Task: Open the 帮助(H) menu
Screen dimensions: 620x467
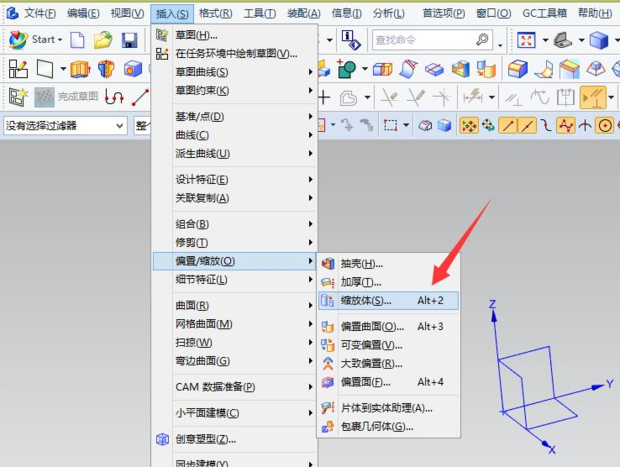Action: pos(595,14)
